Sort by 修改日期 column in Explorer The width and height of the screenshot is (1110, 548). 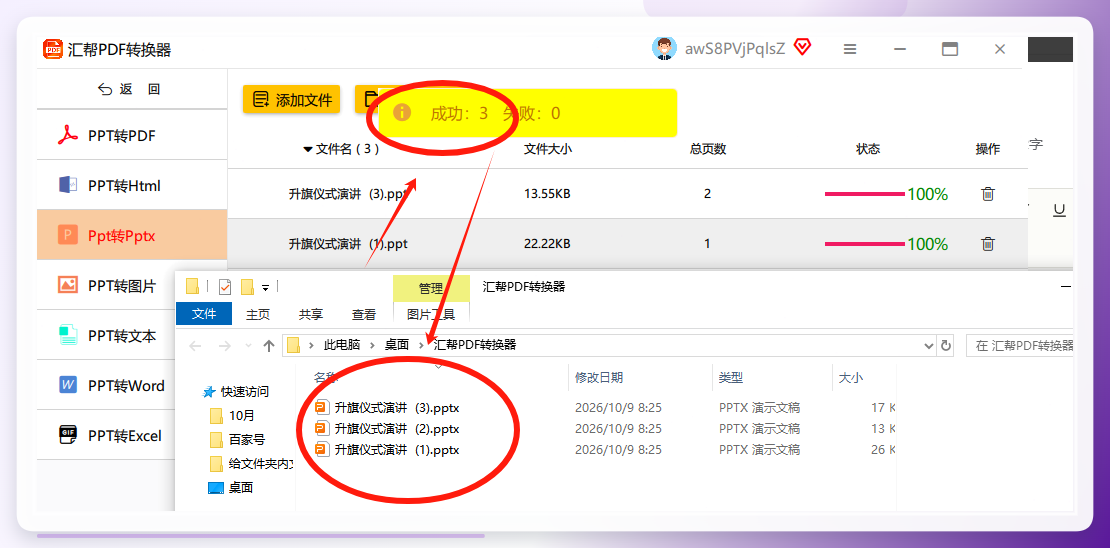[x=599, y=377]
